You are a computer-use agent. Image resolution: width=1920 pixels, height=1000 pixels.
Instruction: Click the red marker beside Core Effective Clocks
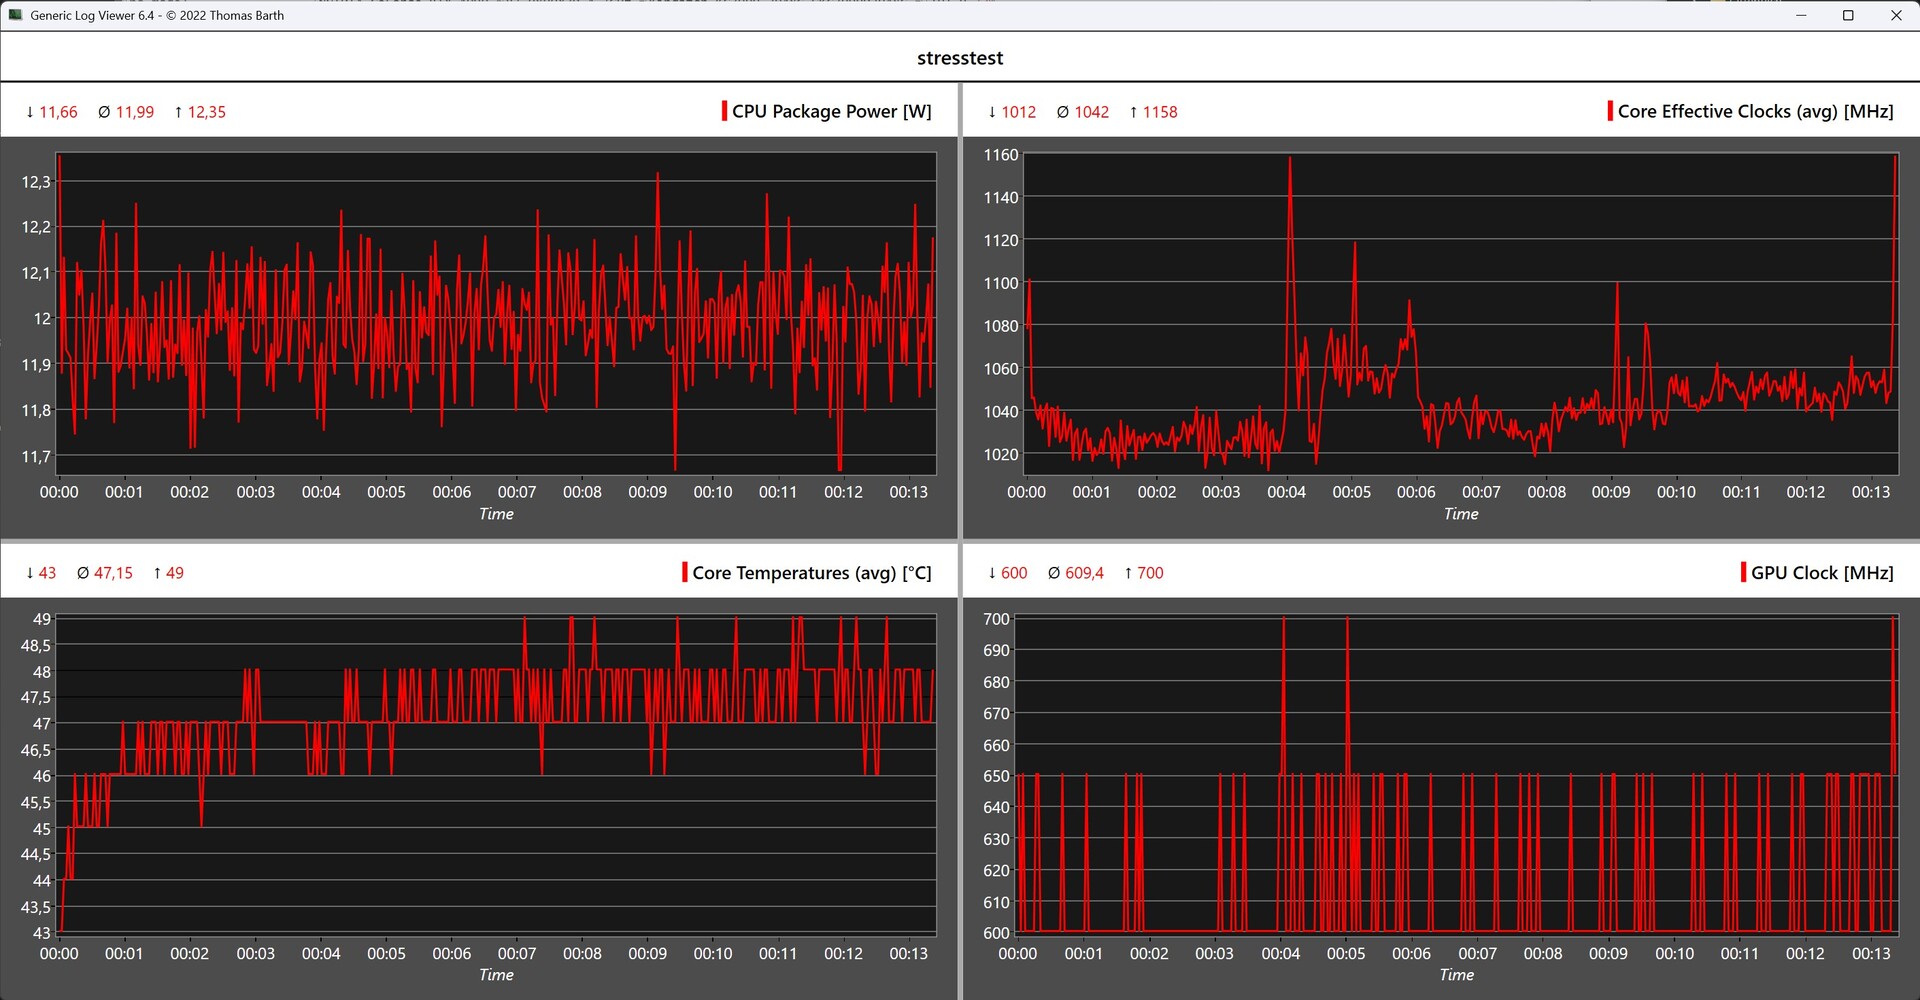point(1610,111)
